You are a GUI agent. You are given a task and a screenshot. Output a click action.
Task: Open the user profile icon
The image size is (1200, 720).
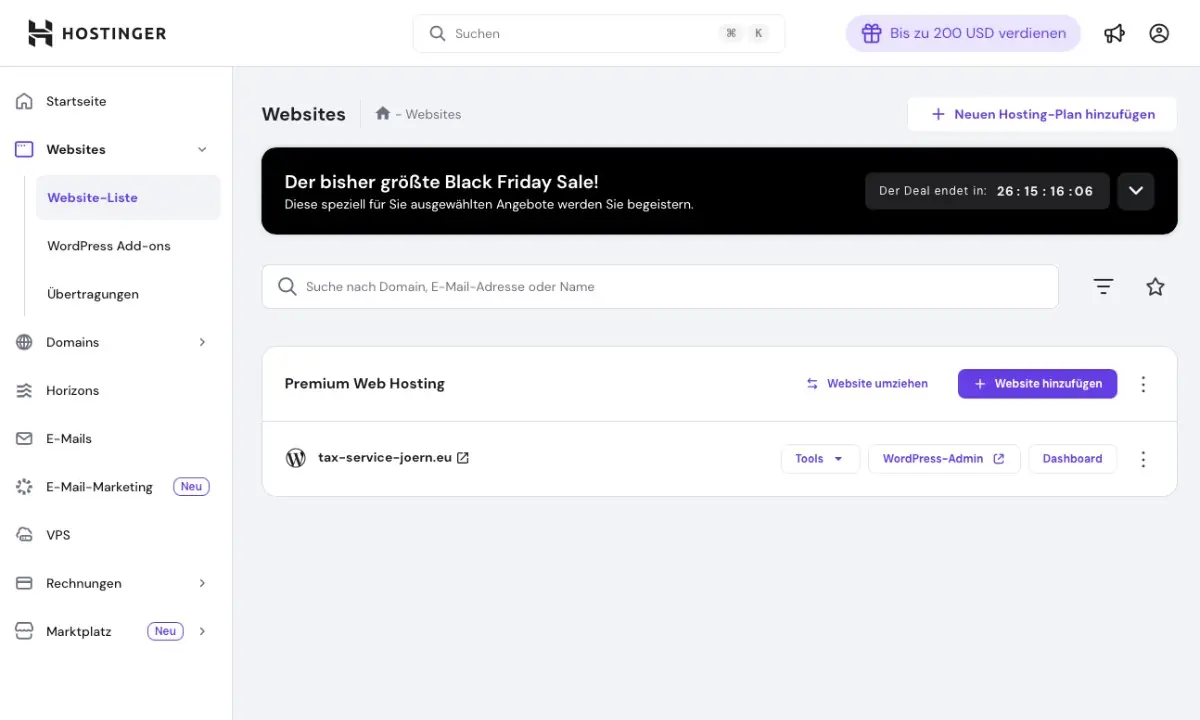click(1159, 33)
